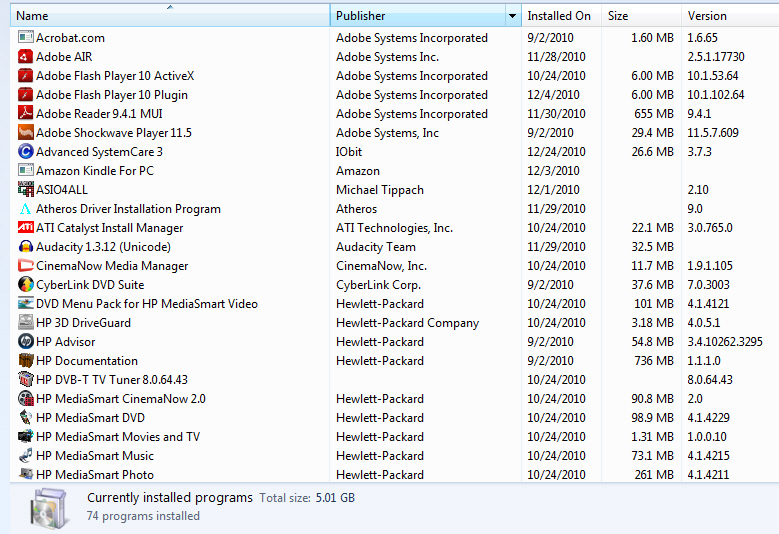Screen dimensions: 779x534
Task: Select the Advanced SystemCare 3 icon
Action: coord(26,152)
